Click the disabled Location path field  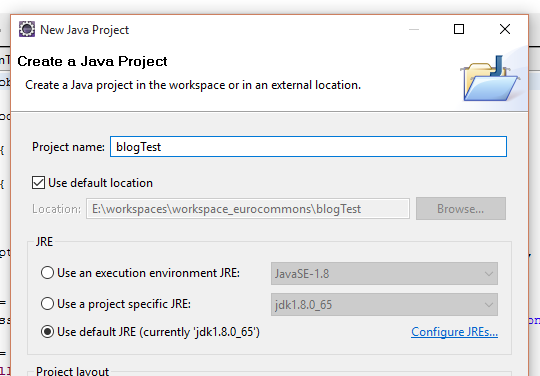[248, 209]
